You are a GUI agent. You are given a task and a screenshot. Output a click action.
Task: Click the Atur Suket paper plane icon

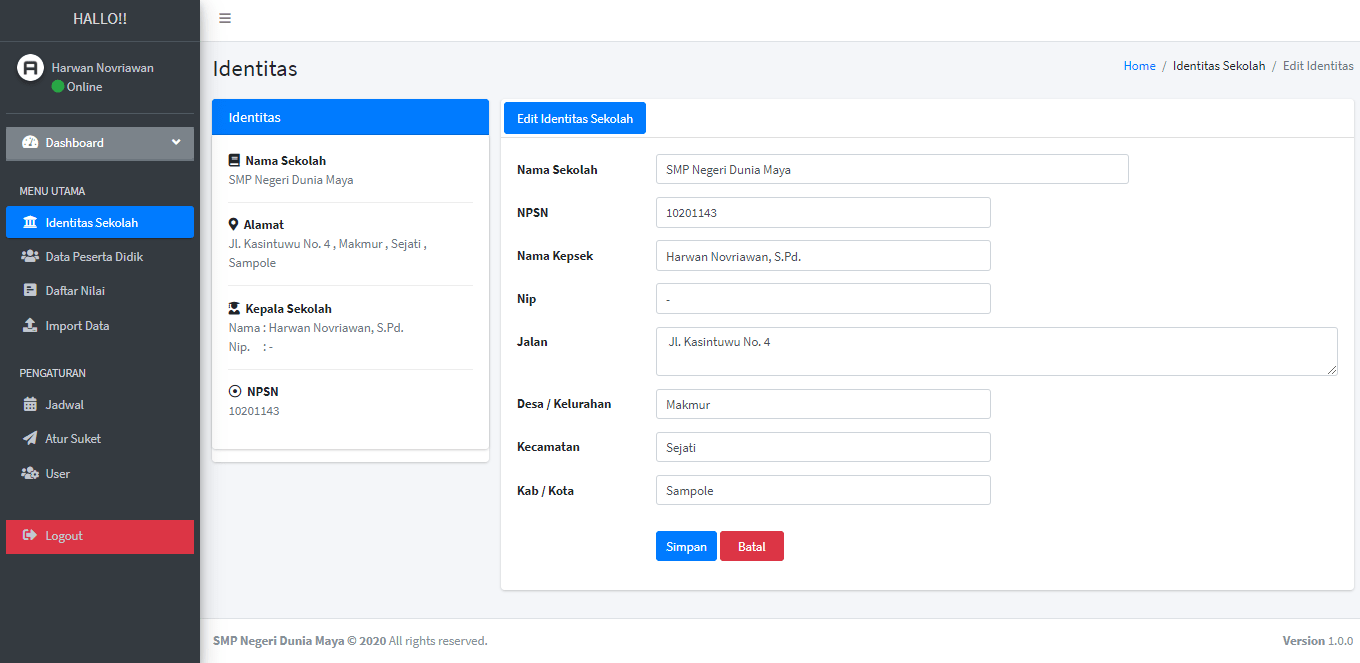coord(30,439)
